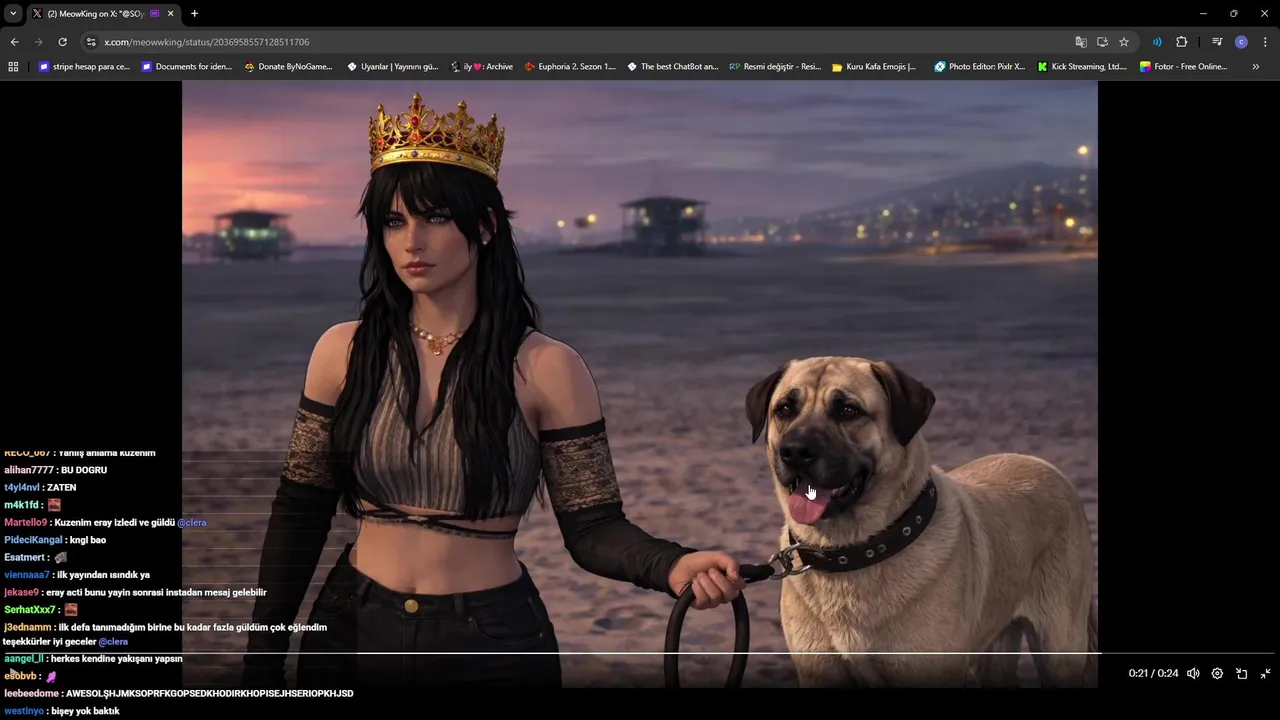
Task: Go back to the previous page
Action: tap(14, 42)
